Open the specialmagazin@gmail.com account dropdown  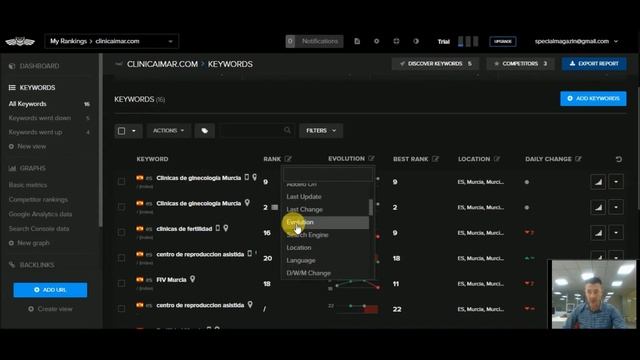click(x=576, y=41)
